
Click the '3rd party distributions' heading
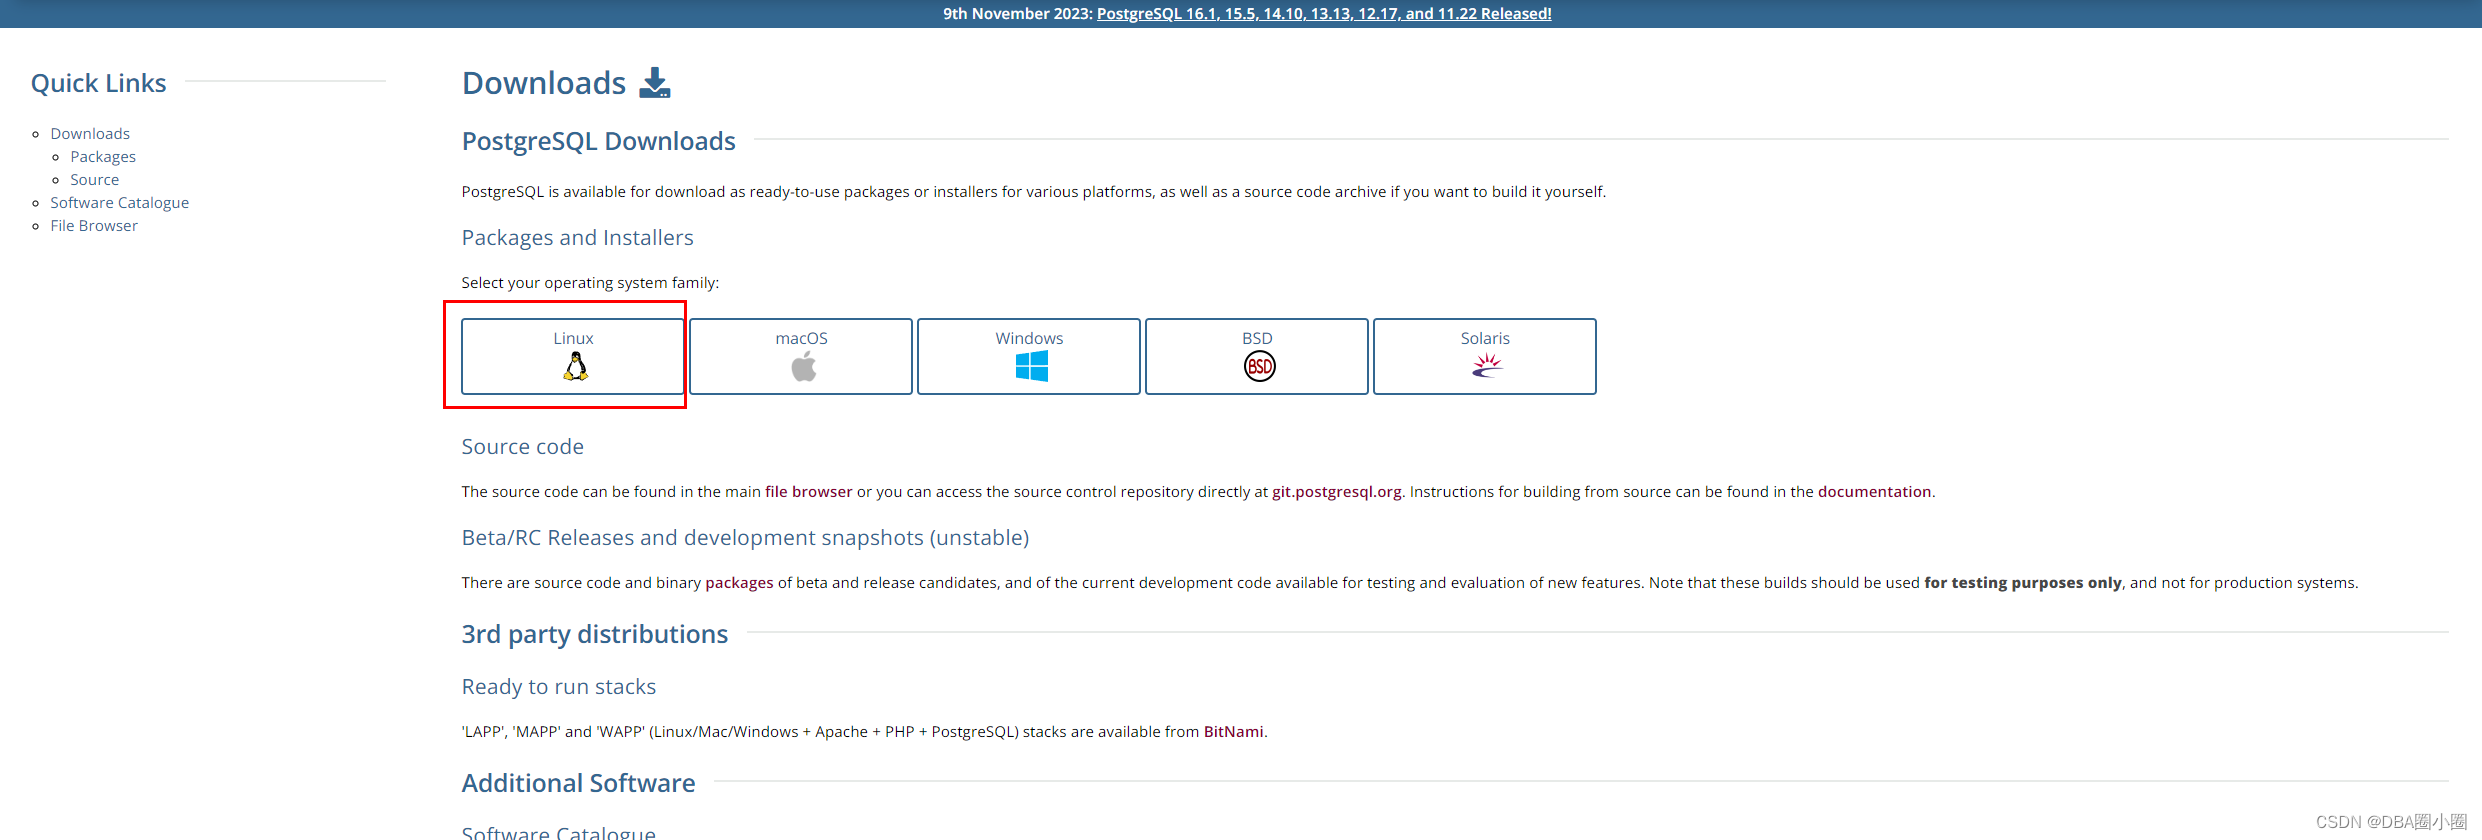tap(594, 634)
